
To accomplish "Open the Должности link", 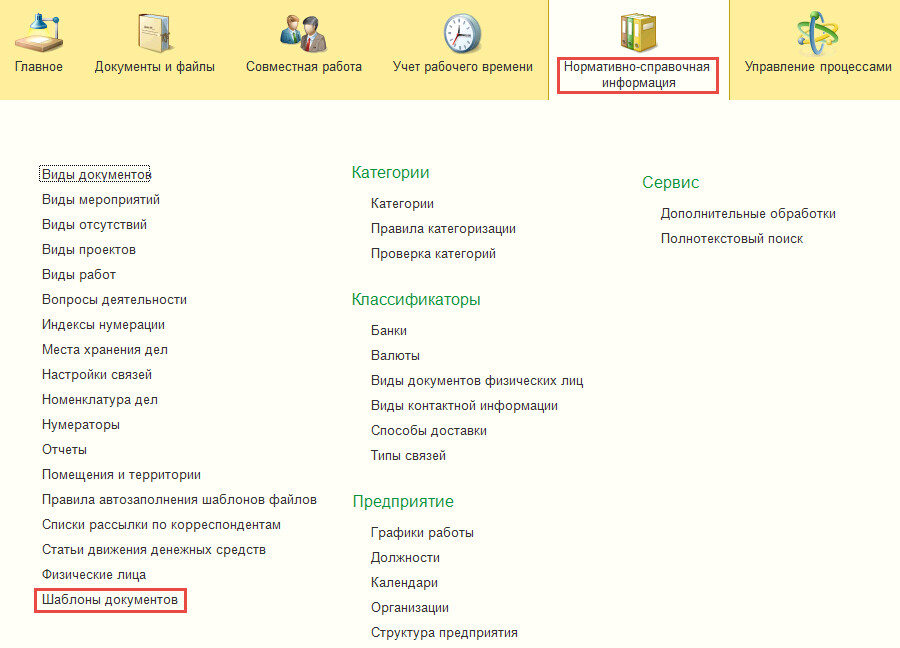I will click(405, 558).
